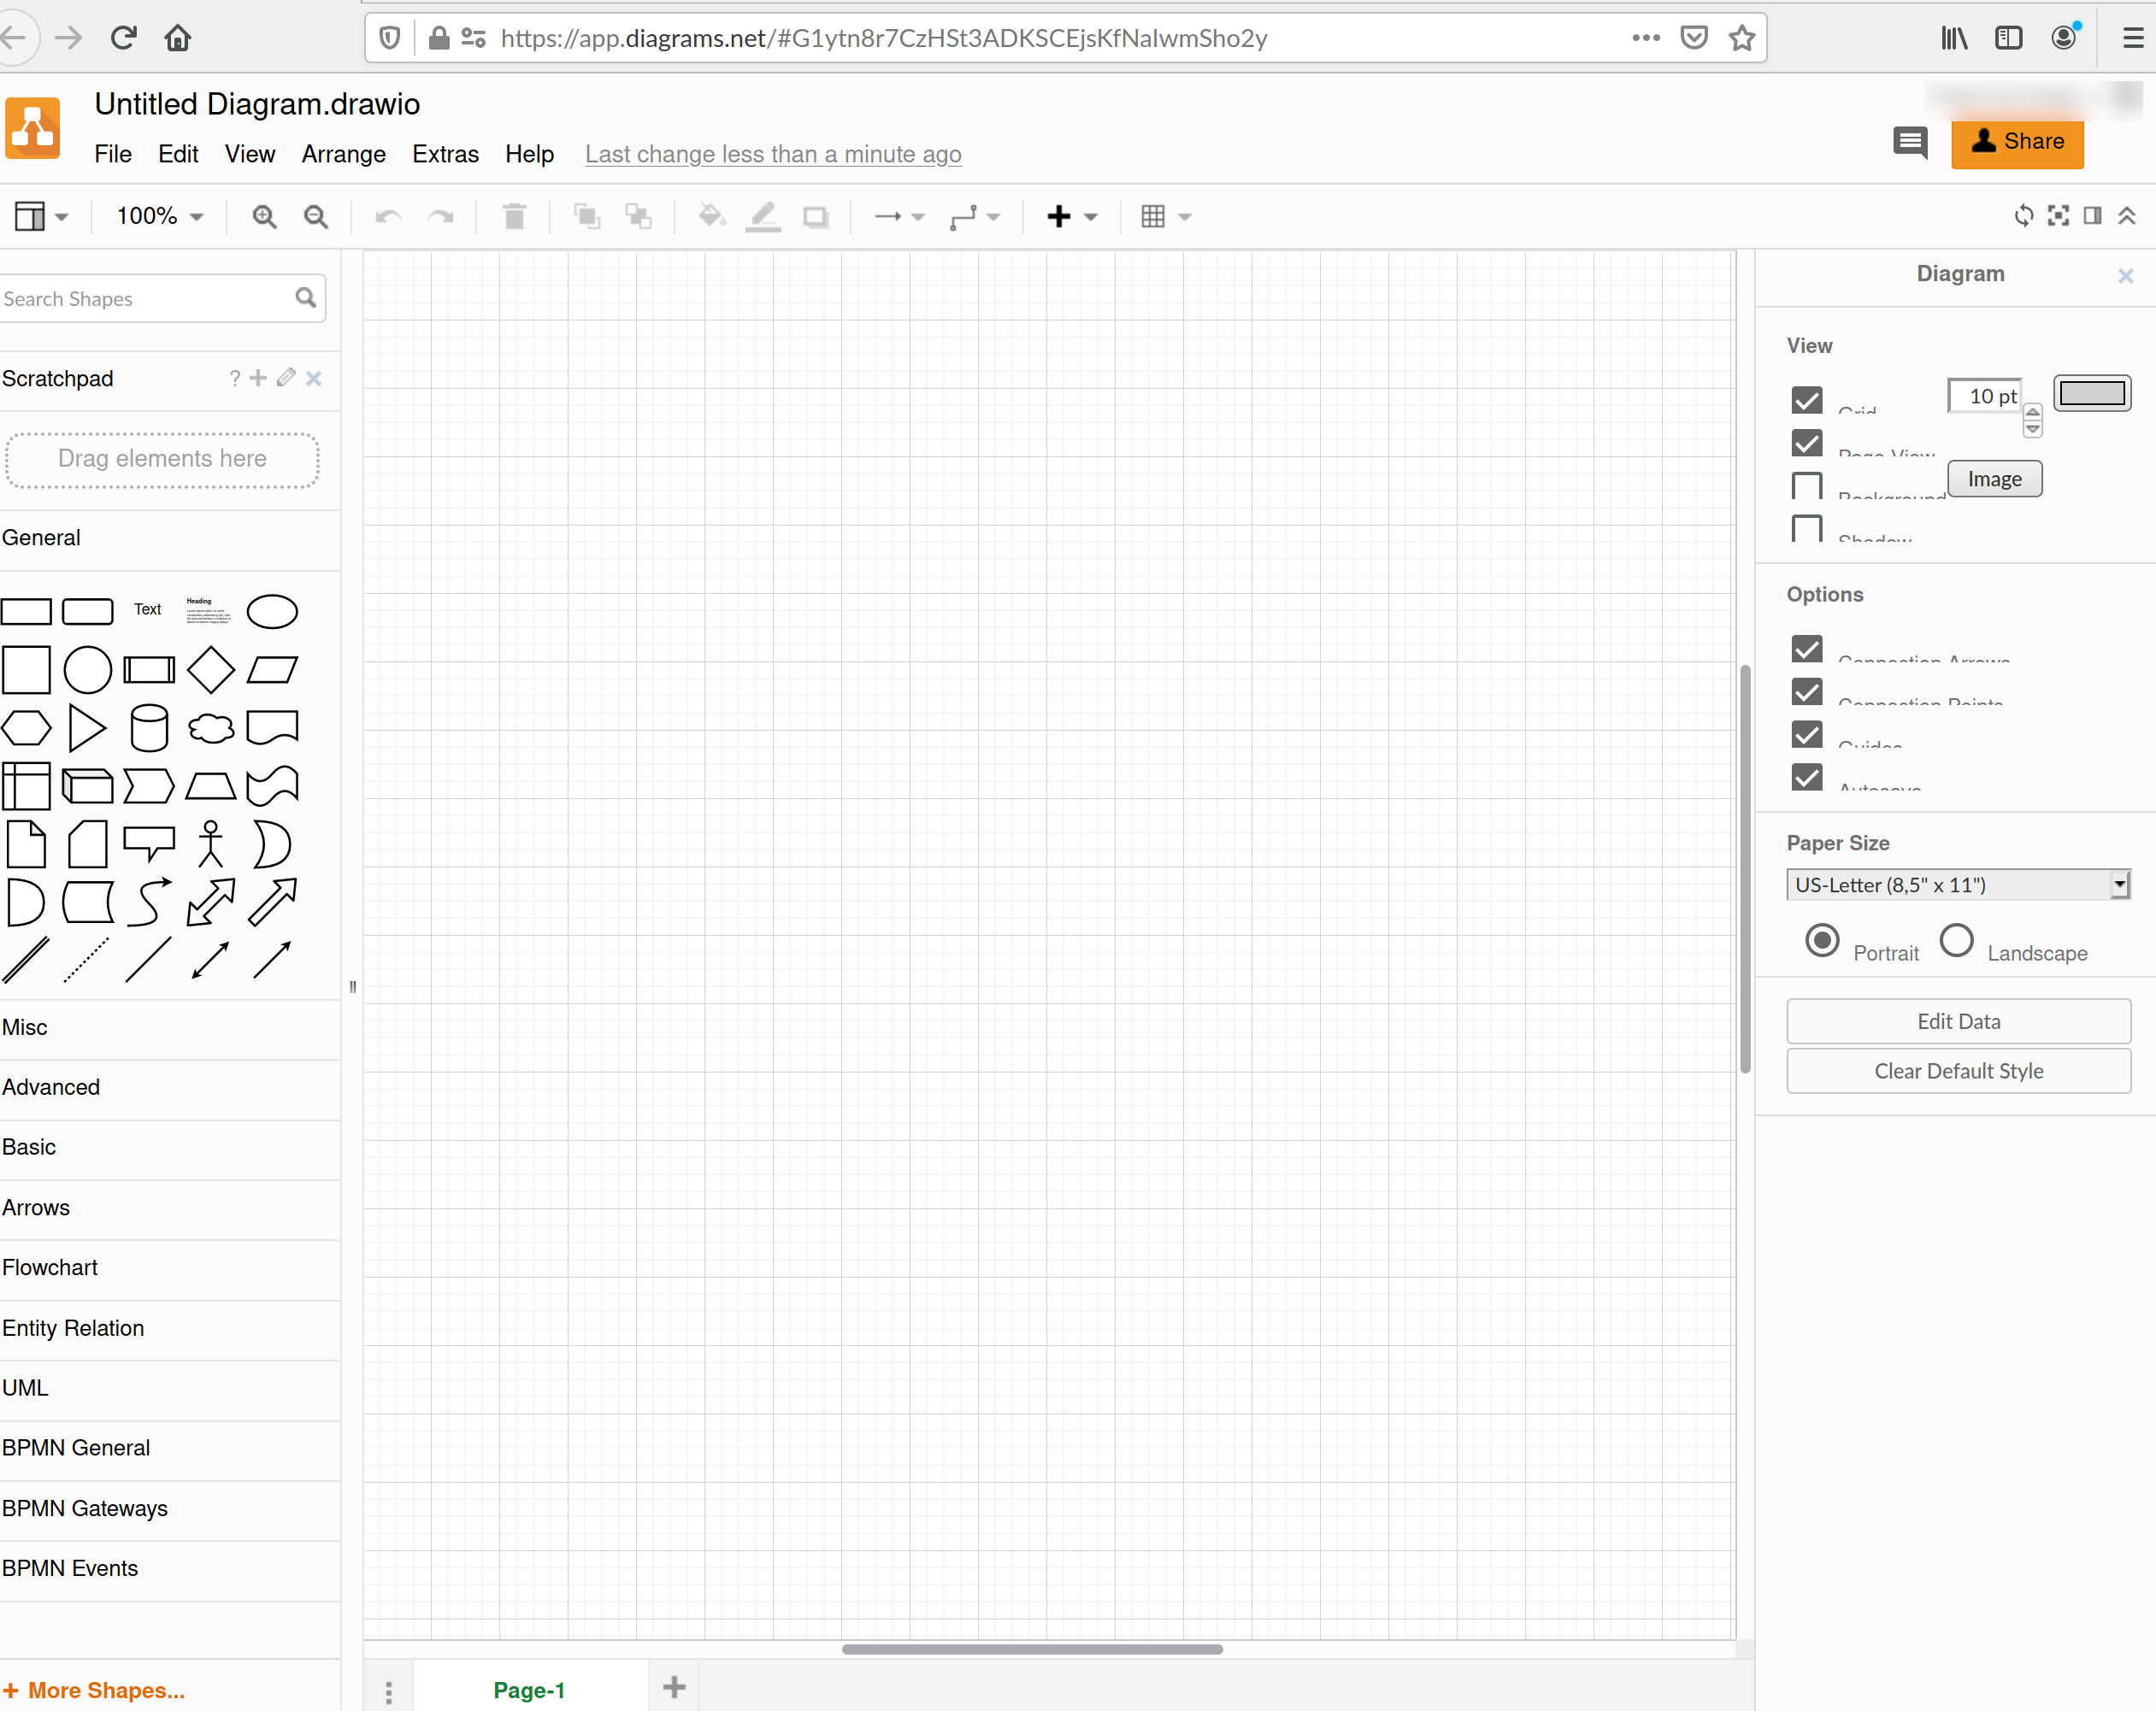Click the orange Share button

click(2017, 143)
